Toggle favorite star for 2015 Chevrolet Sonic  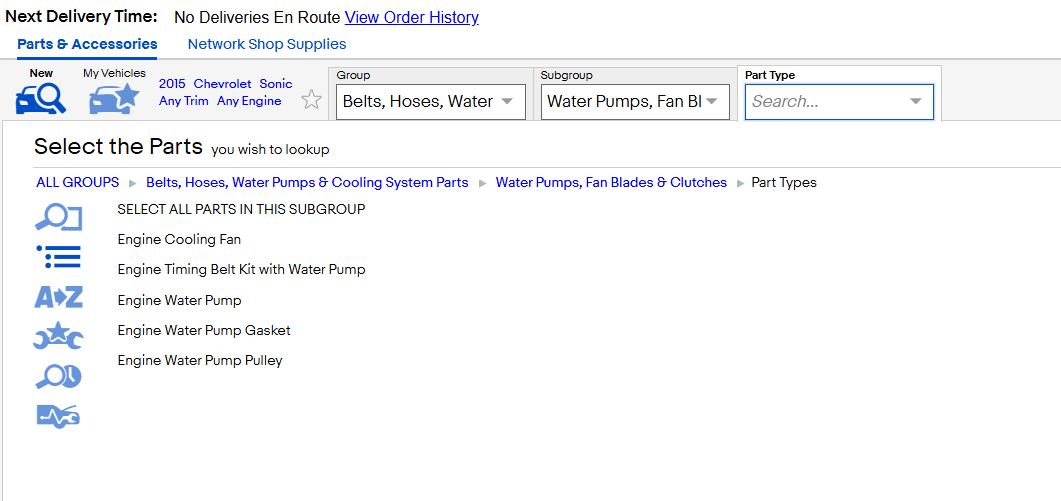click(x=311, y=100)
